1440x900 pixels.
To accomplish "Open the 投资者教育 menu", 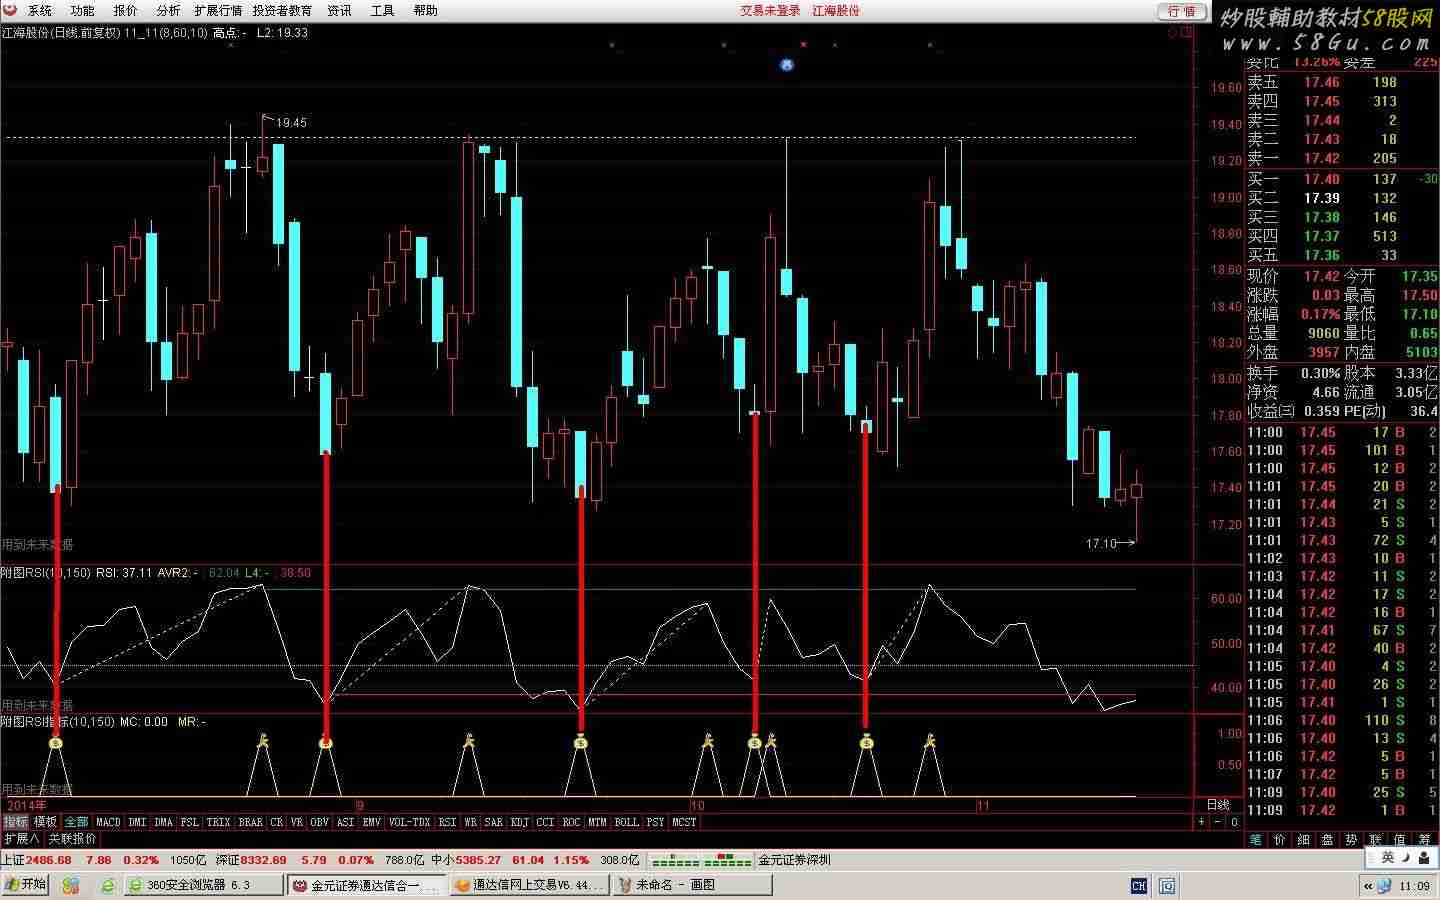I will (x=282, y=10).
